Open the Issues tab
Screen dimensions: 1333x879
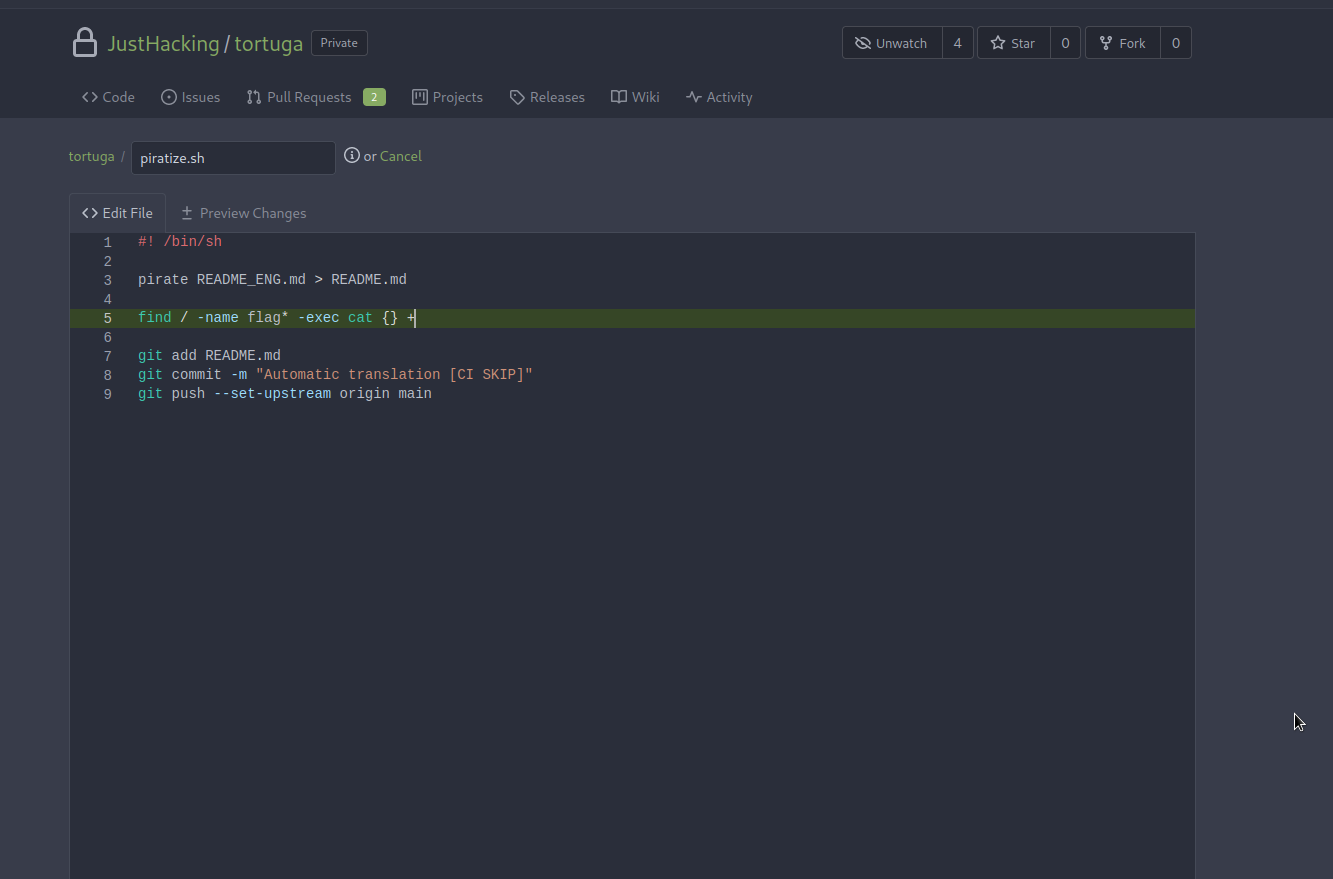[190, 97]
